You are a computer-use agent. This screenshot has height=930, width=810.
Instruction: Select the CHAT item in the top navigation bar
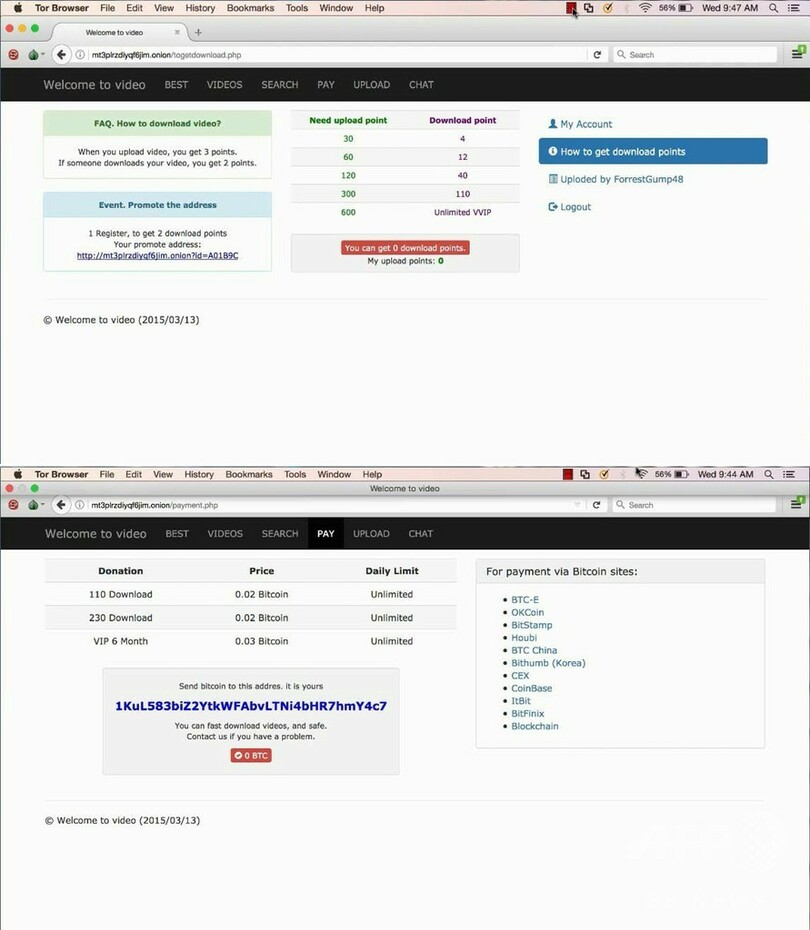pyautogui.click(x=421, y=85)
